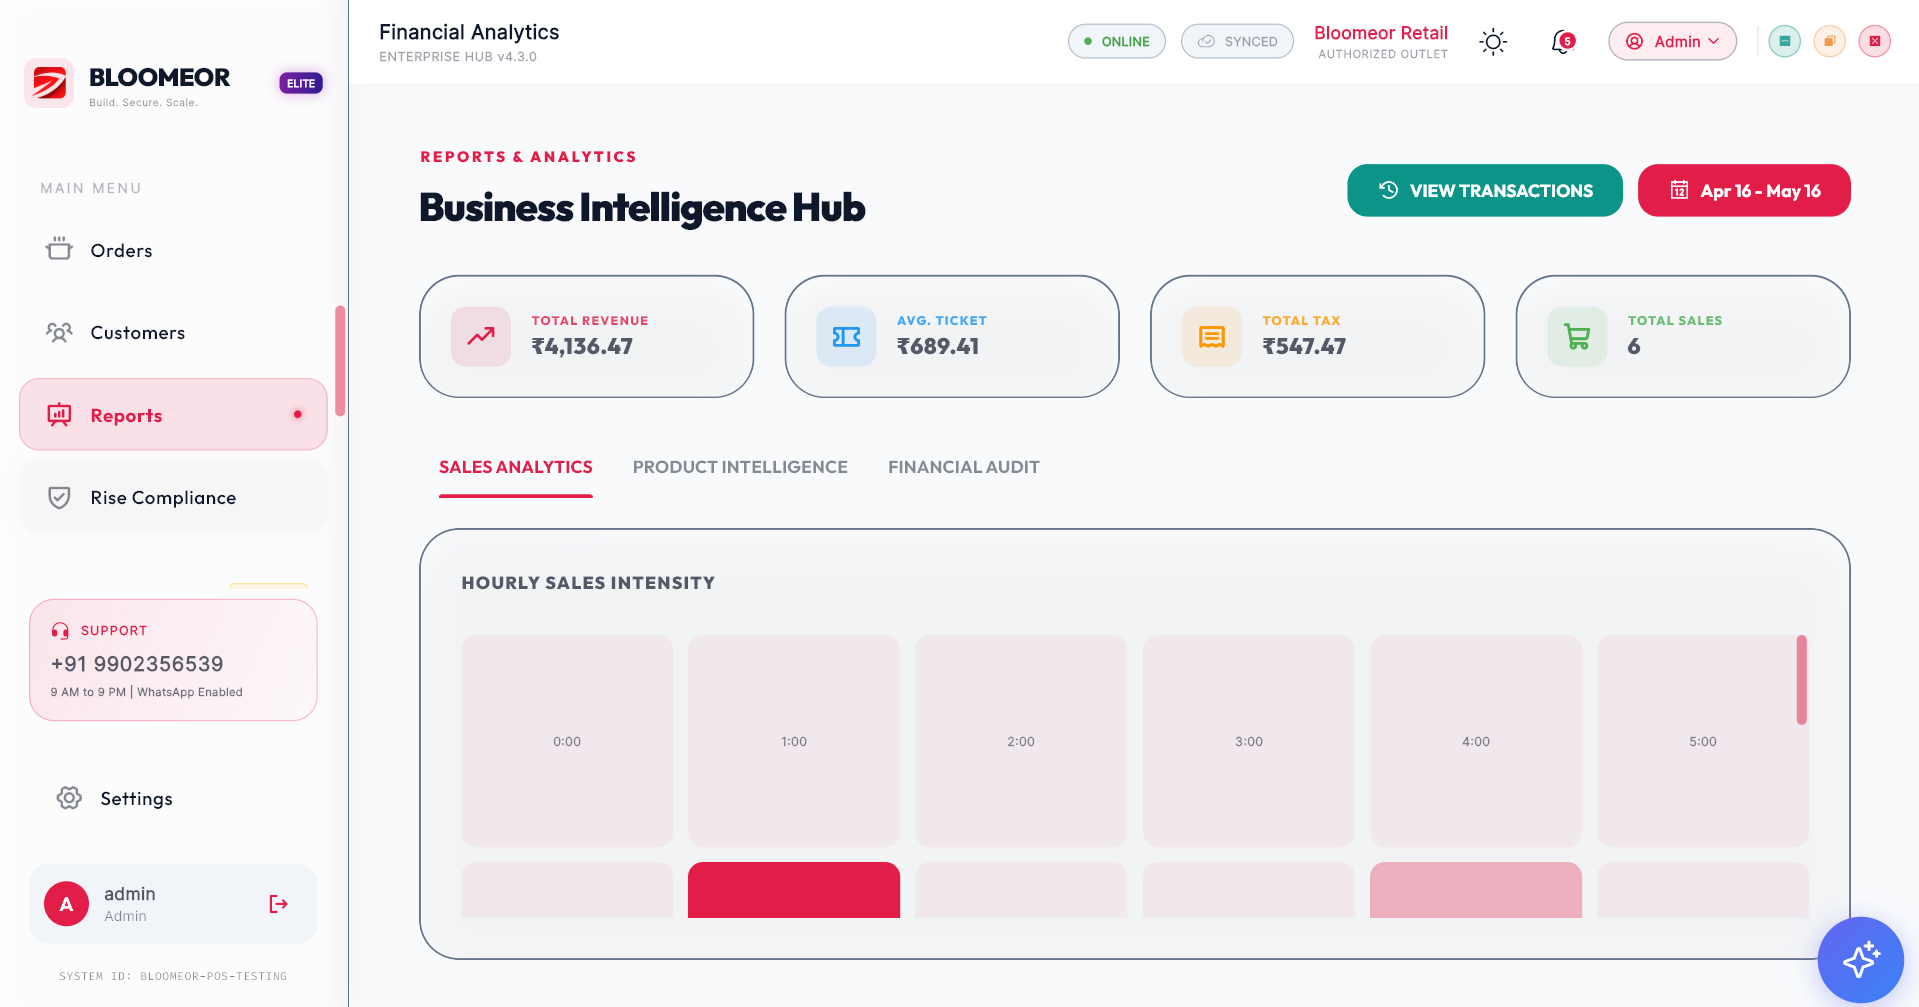Click the Rise Compliance shield icon
Screen dimensions: 1919x1007
[59, 497]
